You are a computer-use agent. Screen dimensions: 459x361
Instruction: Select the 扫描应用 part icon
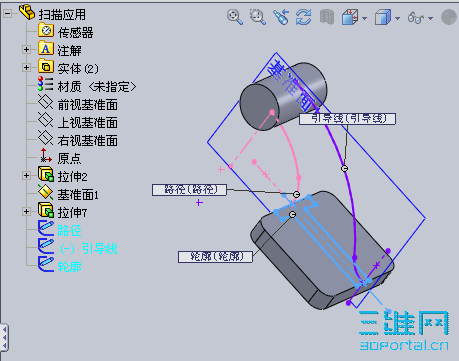click(27, 13)
